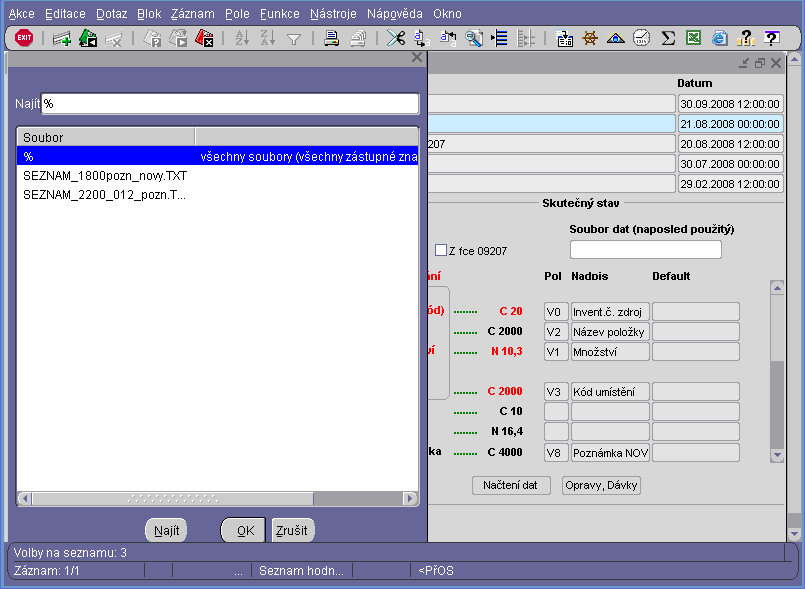Click the date field 21.08.2008 00:00:00
Screen dimensions: 805x589
click(731, 124)
